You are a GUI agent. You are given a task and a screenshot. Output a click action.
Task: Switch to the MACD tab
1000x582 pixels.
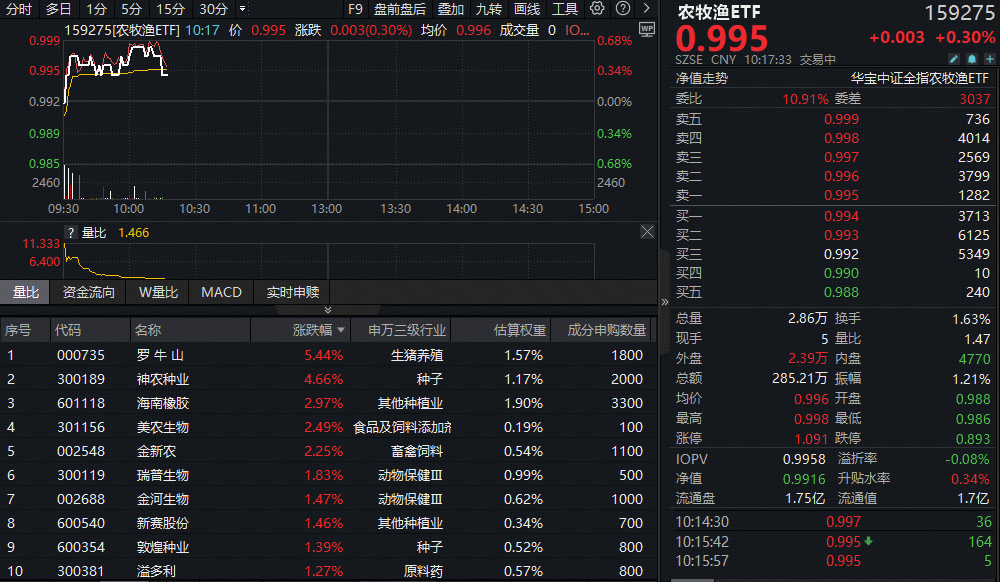(220, 292)
